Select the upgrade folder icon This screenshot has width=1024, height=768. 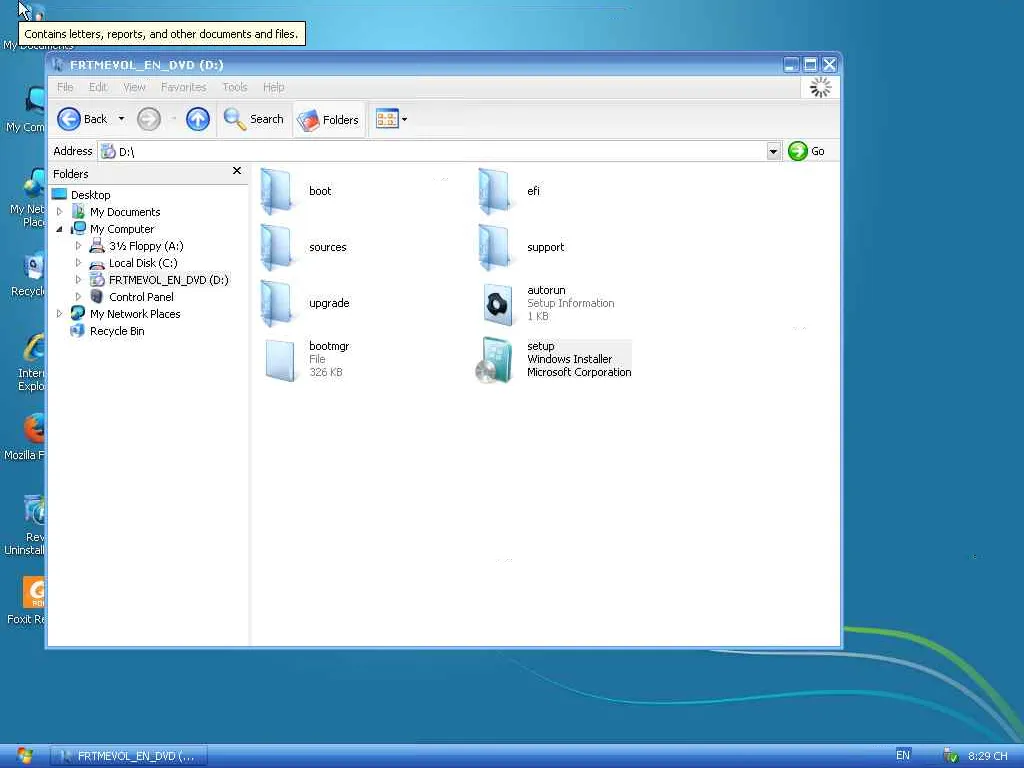click(277, 303)
